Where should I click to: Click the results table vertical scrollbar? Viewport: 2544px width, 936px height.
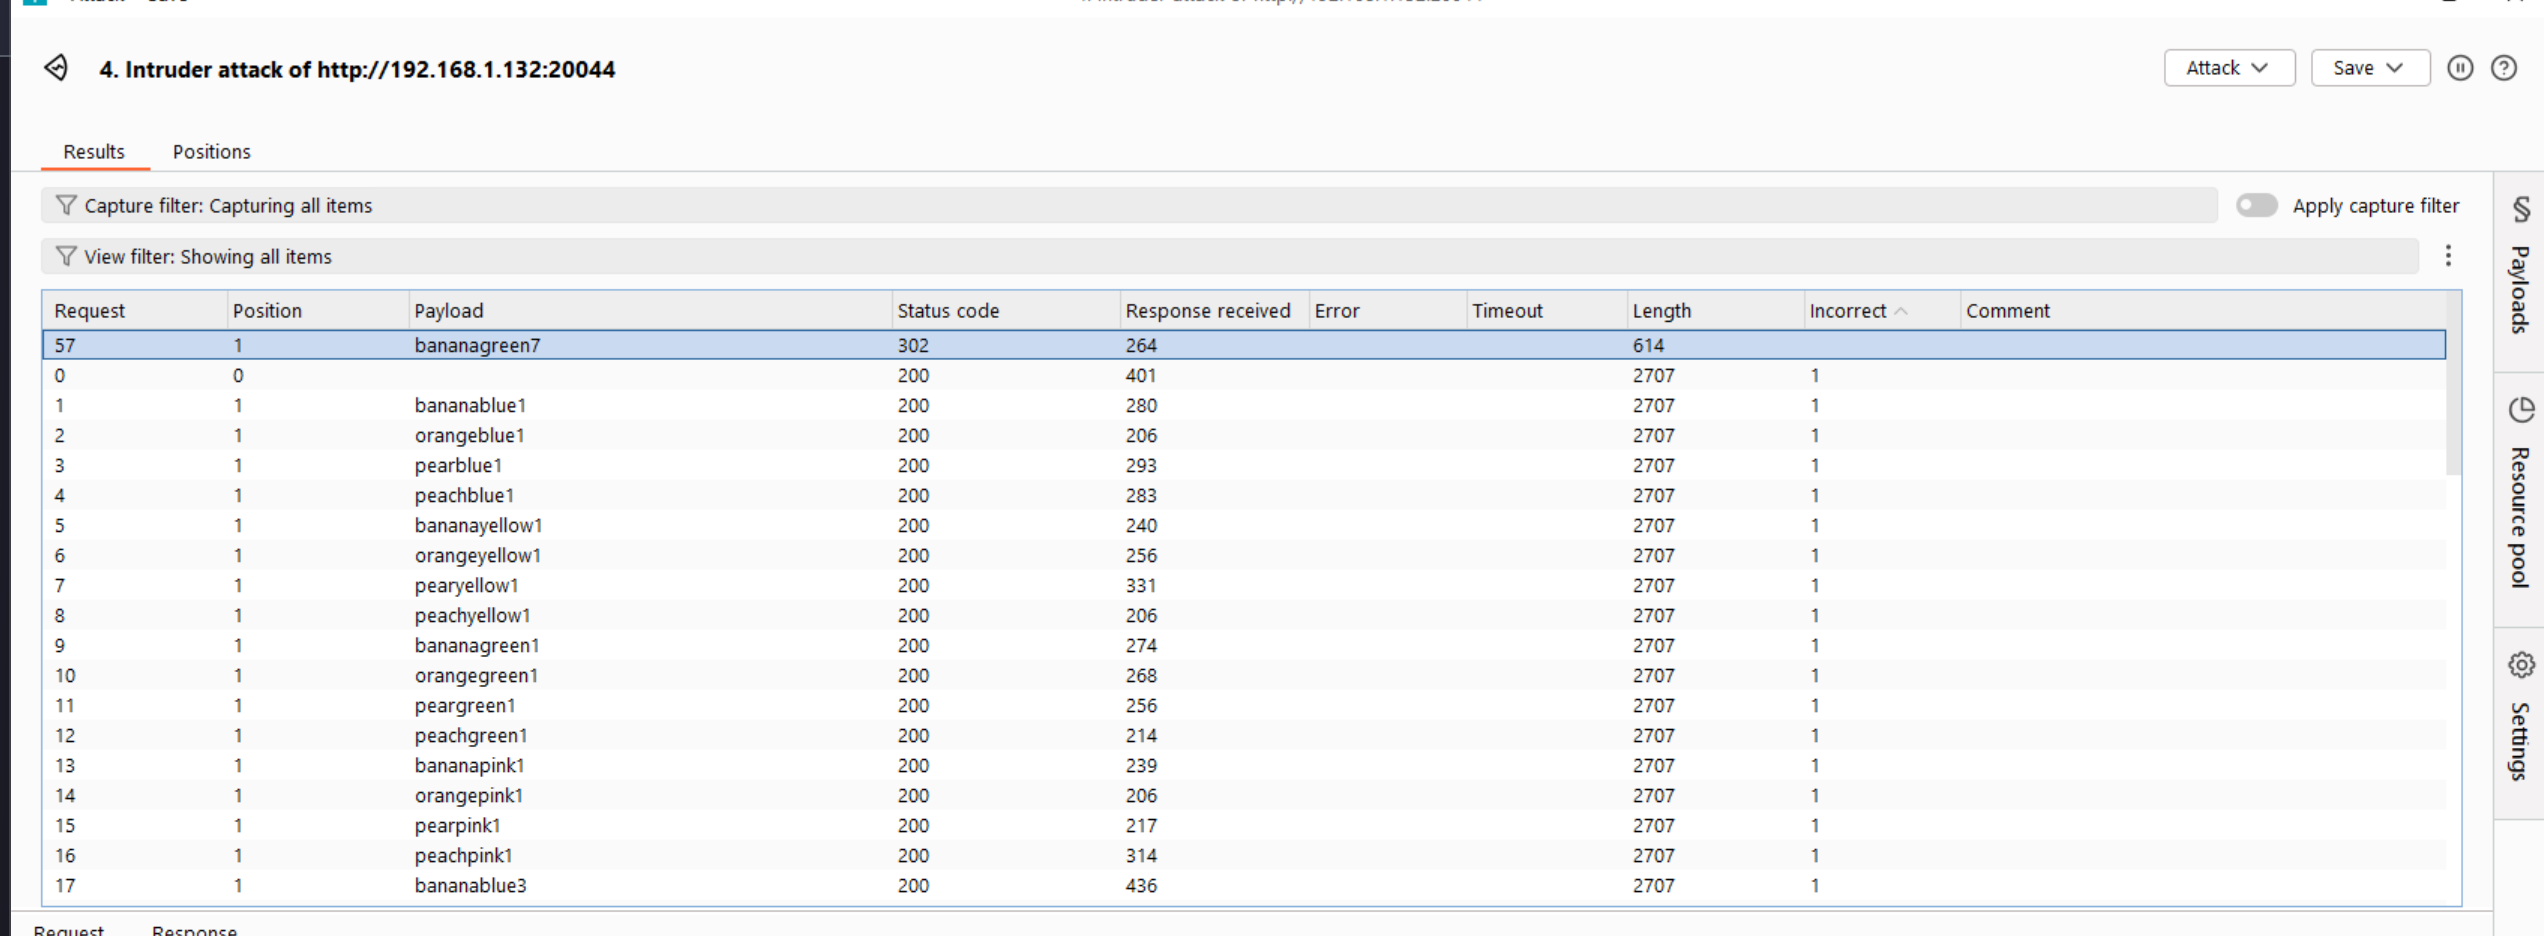(x=2453, y=400)
